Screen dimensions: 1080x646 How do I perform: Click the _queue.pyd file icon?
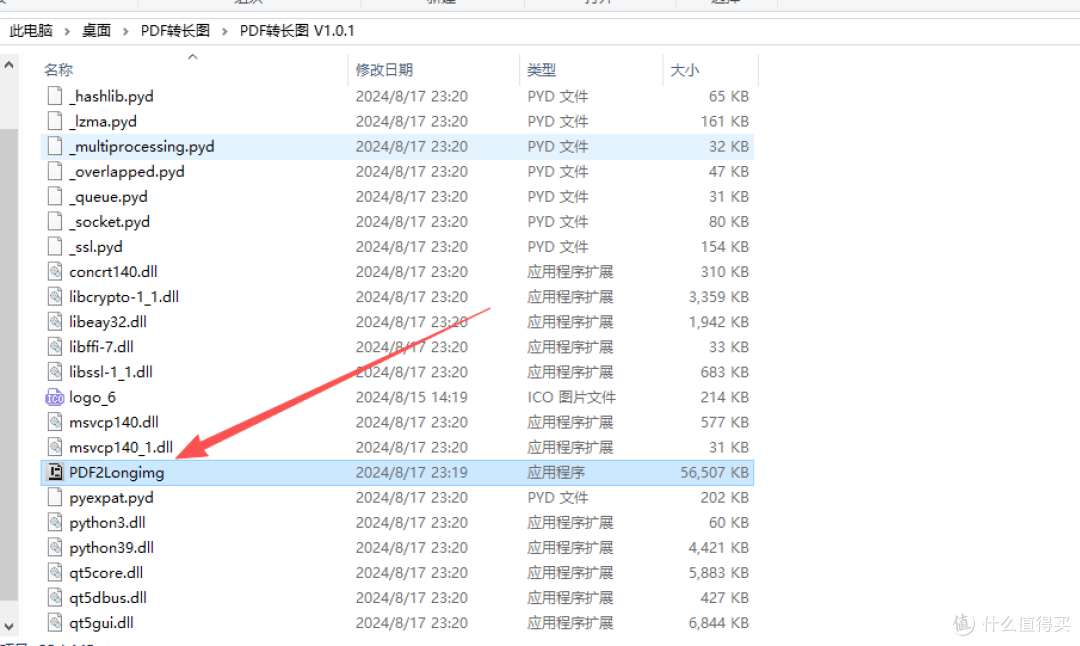click(x=55, y=196)
